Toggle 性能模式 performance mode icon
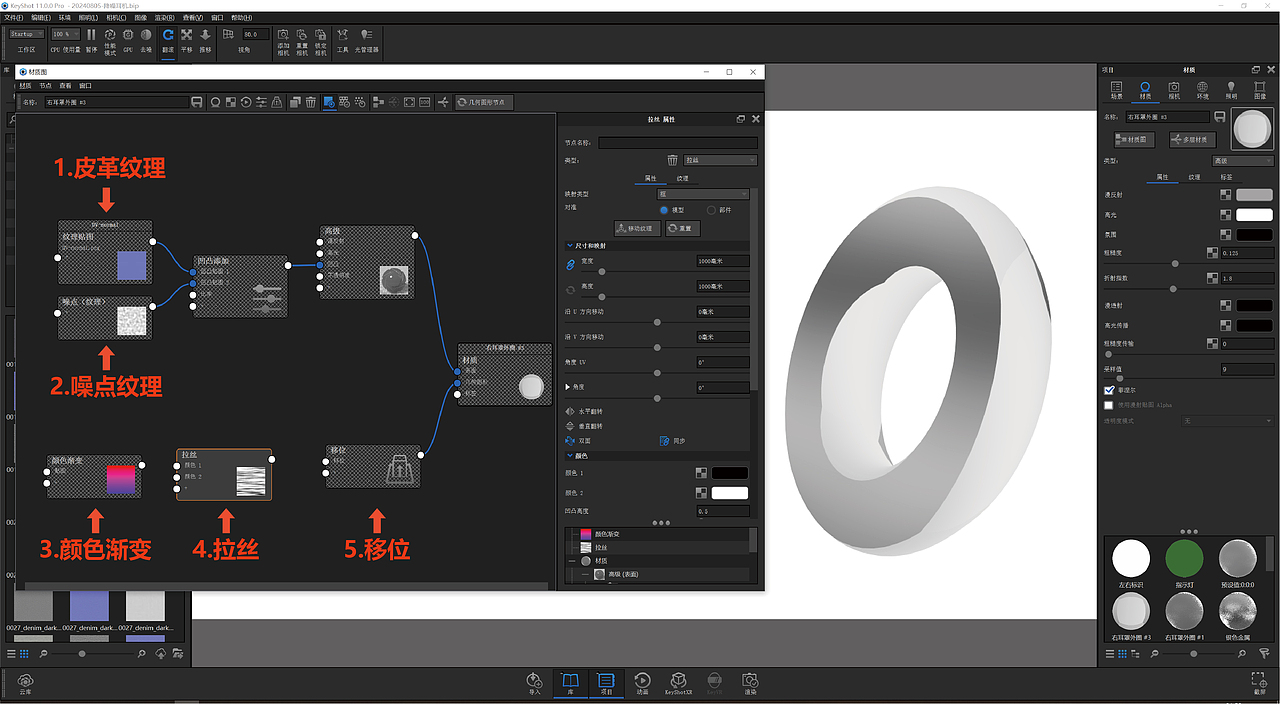This screenshot has width=1280, height=704. tap(110, 35)
